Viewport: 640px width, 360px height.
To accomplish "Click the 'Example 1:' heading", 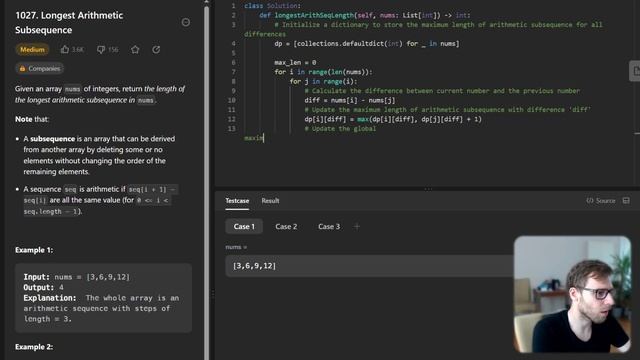I will tap(34, 250).
